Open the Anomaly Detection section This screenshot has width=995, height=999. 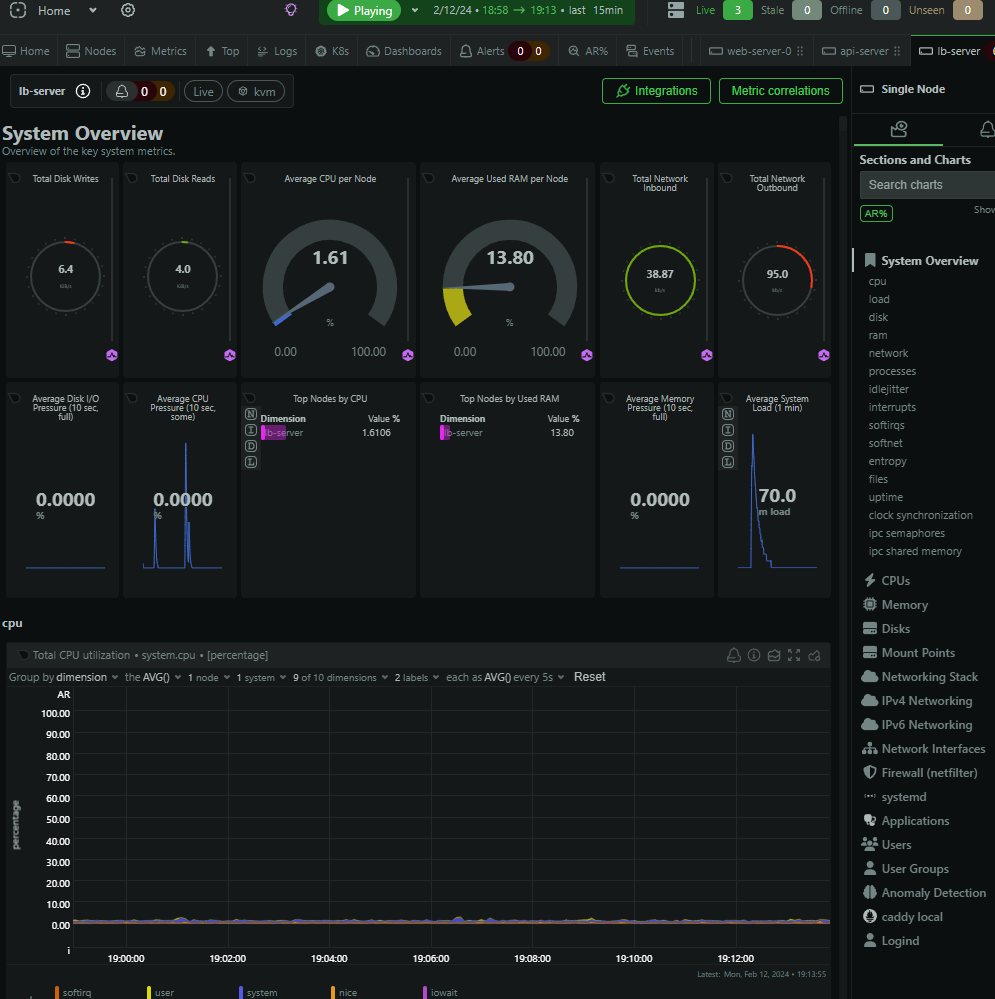click(932, 893)
